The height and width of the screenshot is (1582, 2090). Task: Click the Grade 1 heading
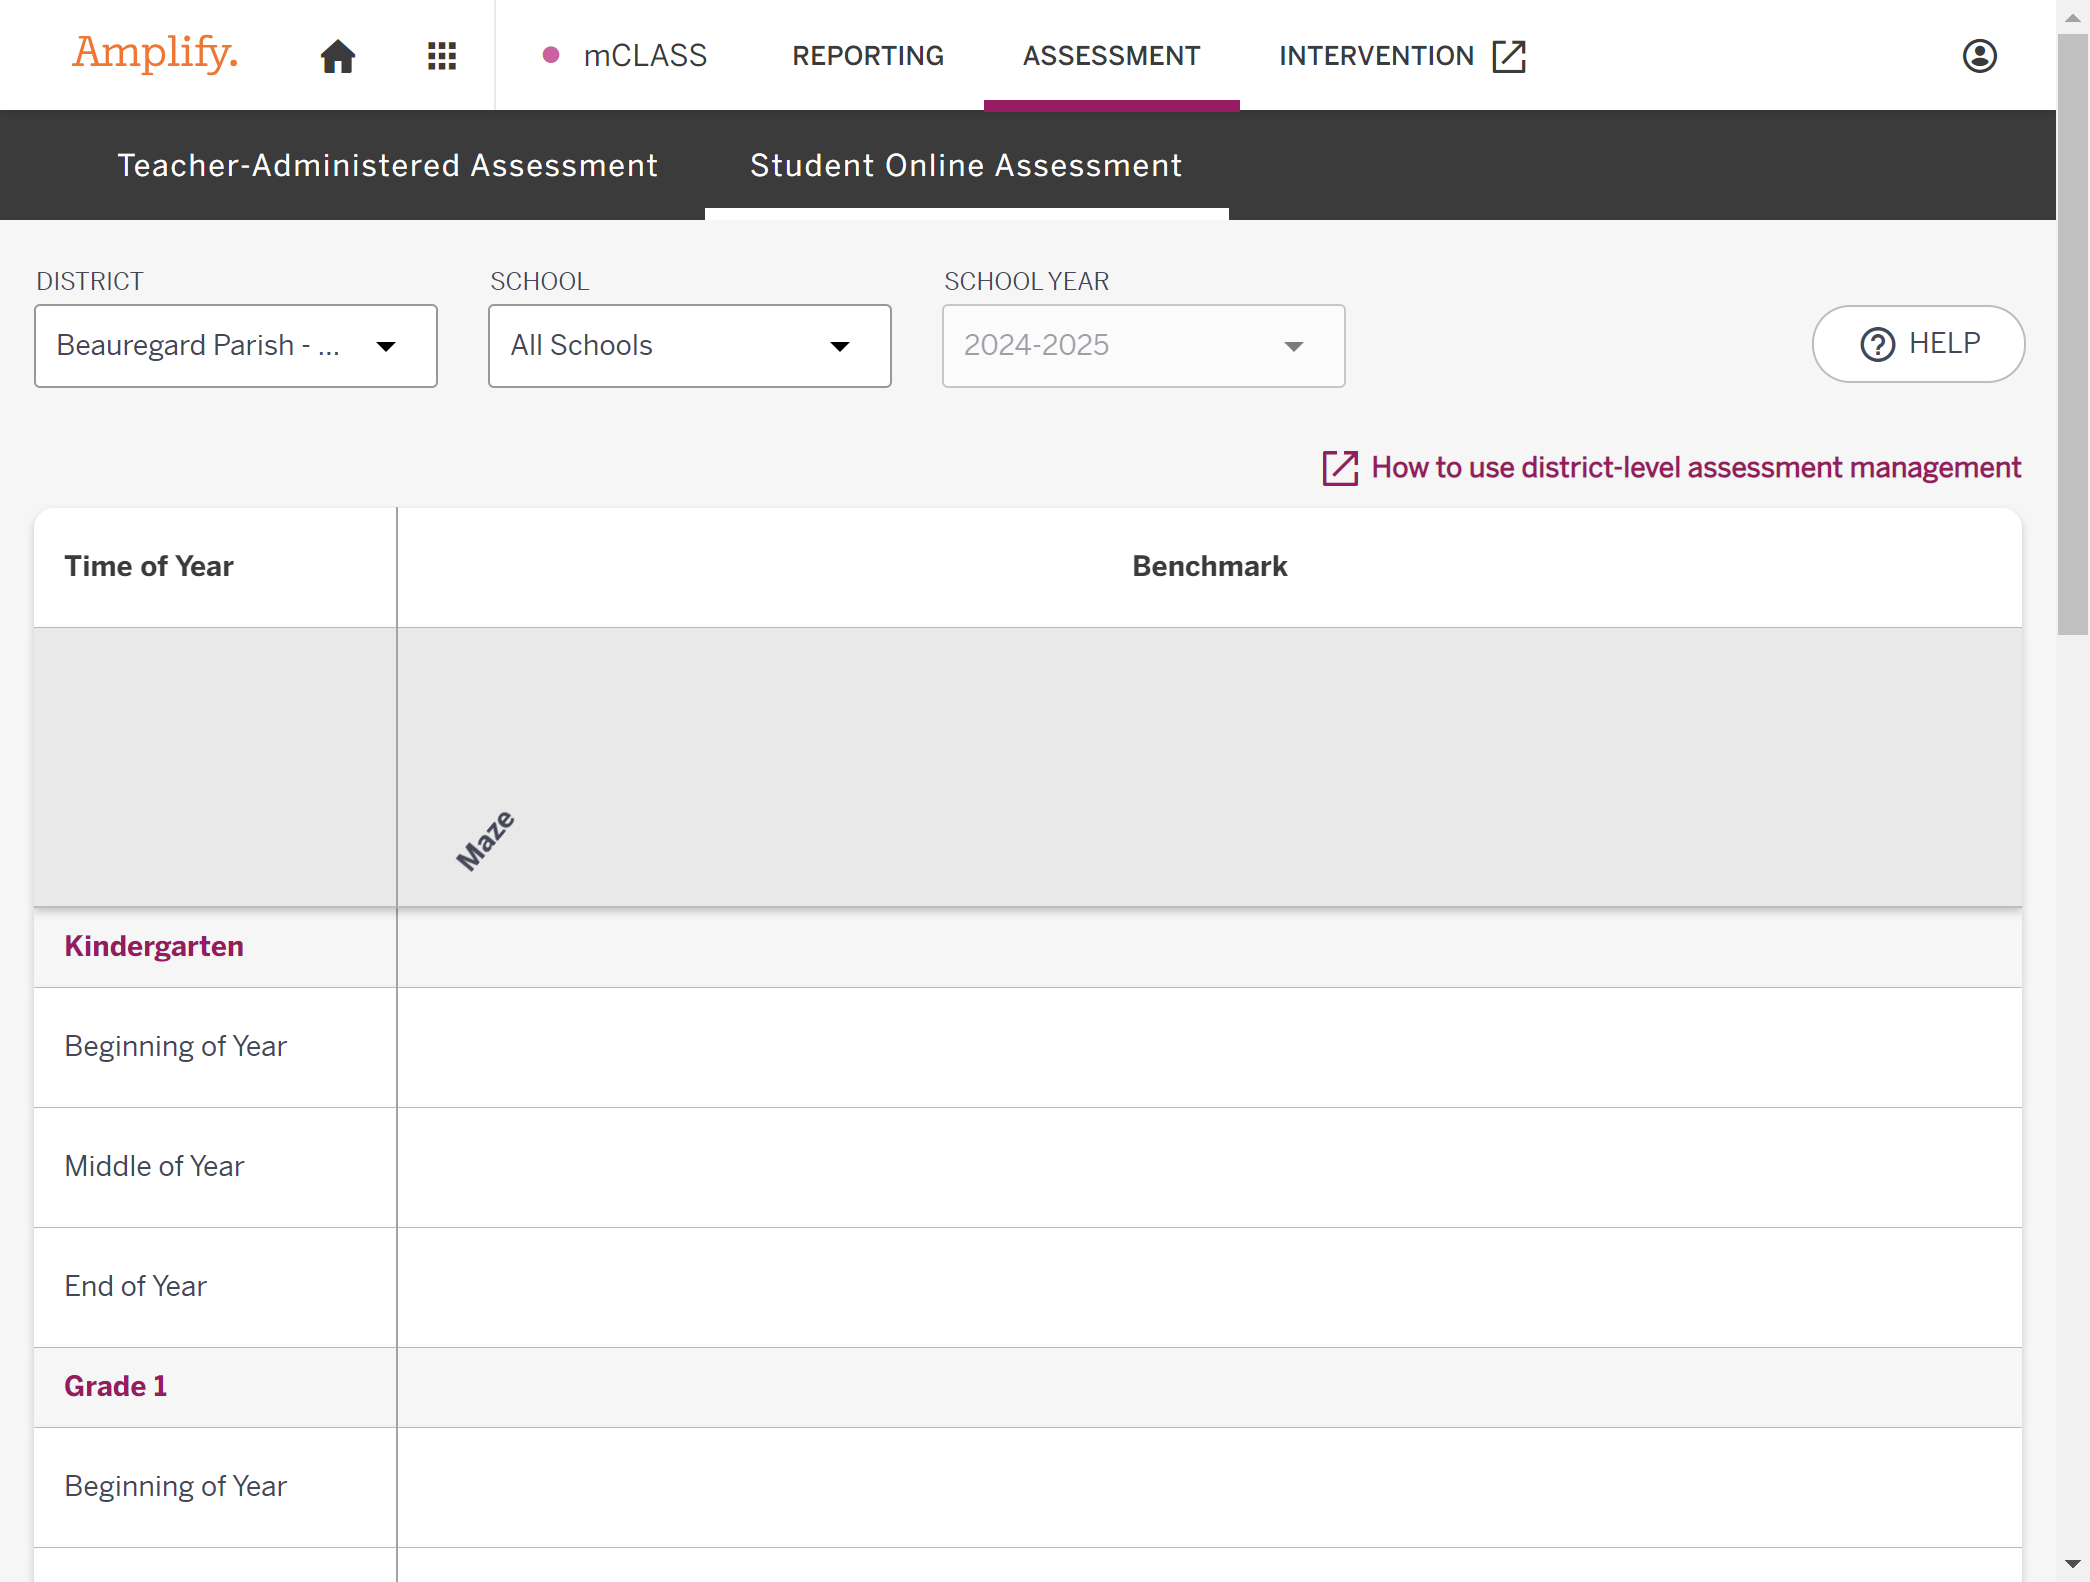click(x=116, y=1386)
